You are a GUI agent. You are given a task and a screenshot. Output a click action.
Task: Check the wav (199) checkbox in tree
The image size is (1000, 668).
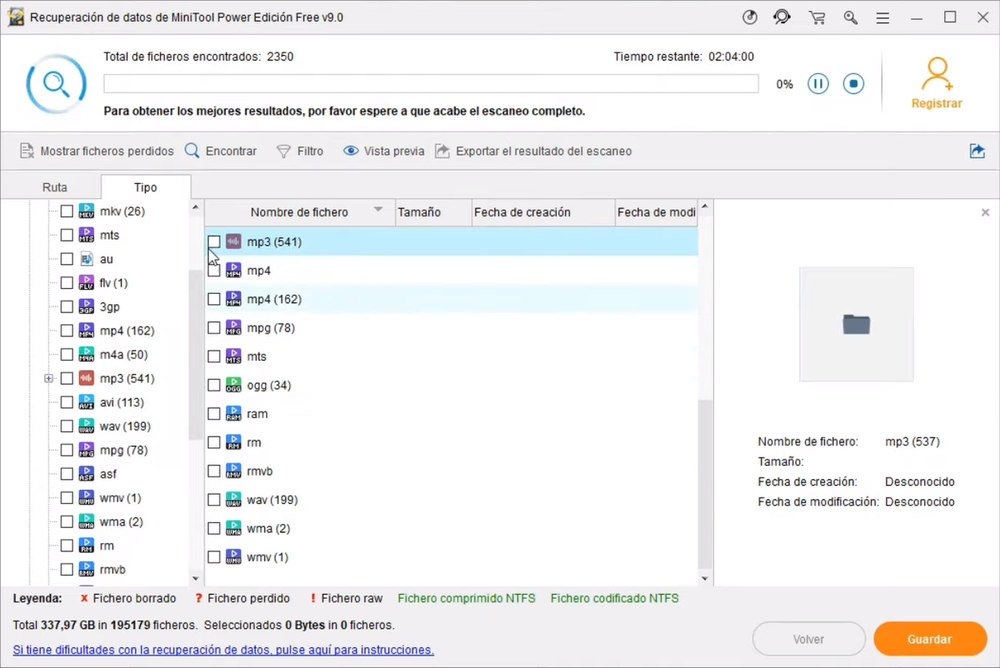[67, 426]
